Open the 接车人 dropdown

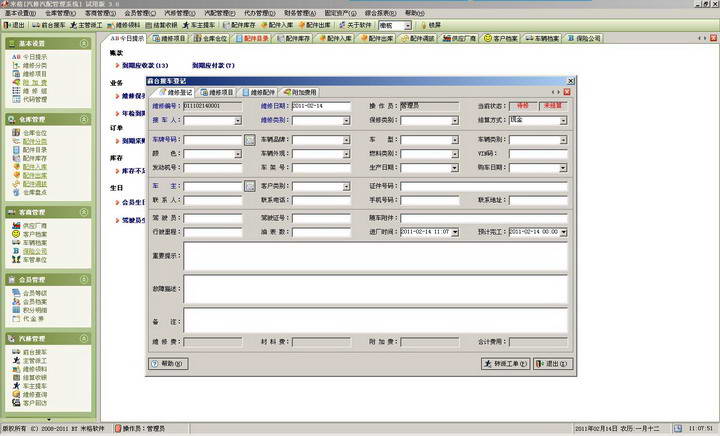(238, 121)
